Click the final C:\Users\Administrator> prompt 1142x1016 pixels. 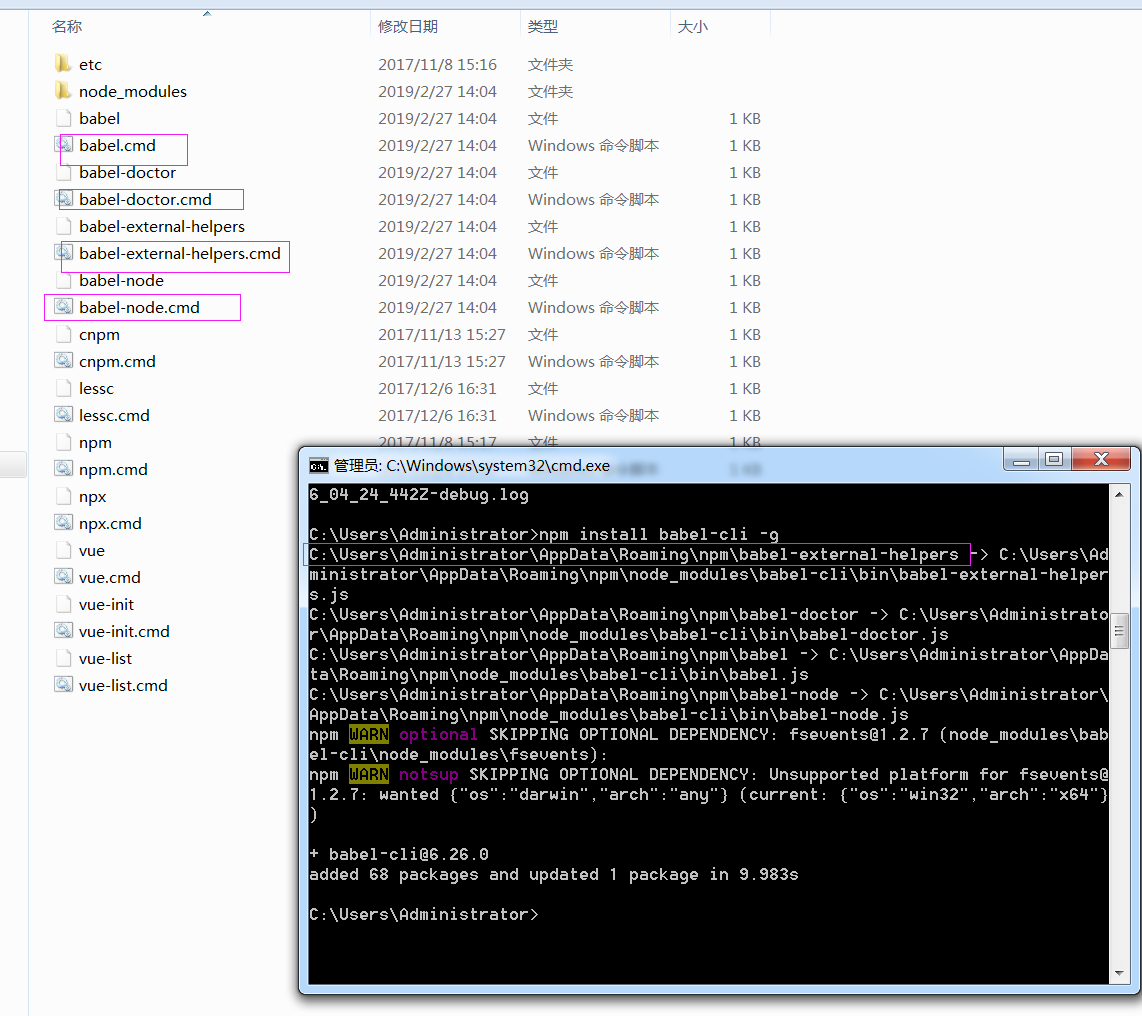424,915
